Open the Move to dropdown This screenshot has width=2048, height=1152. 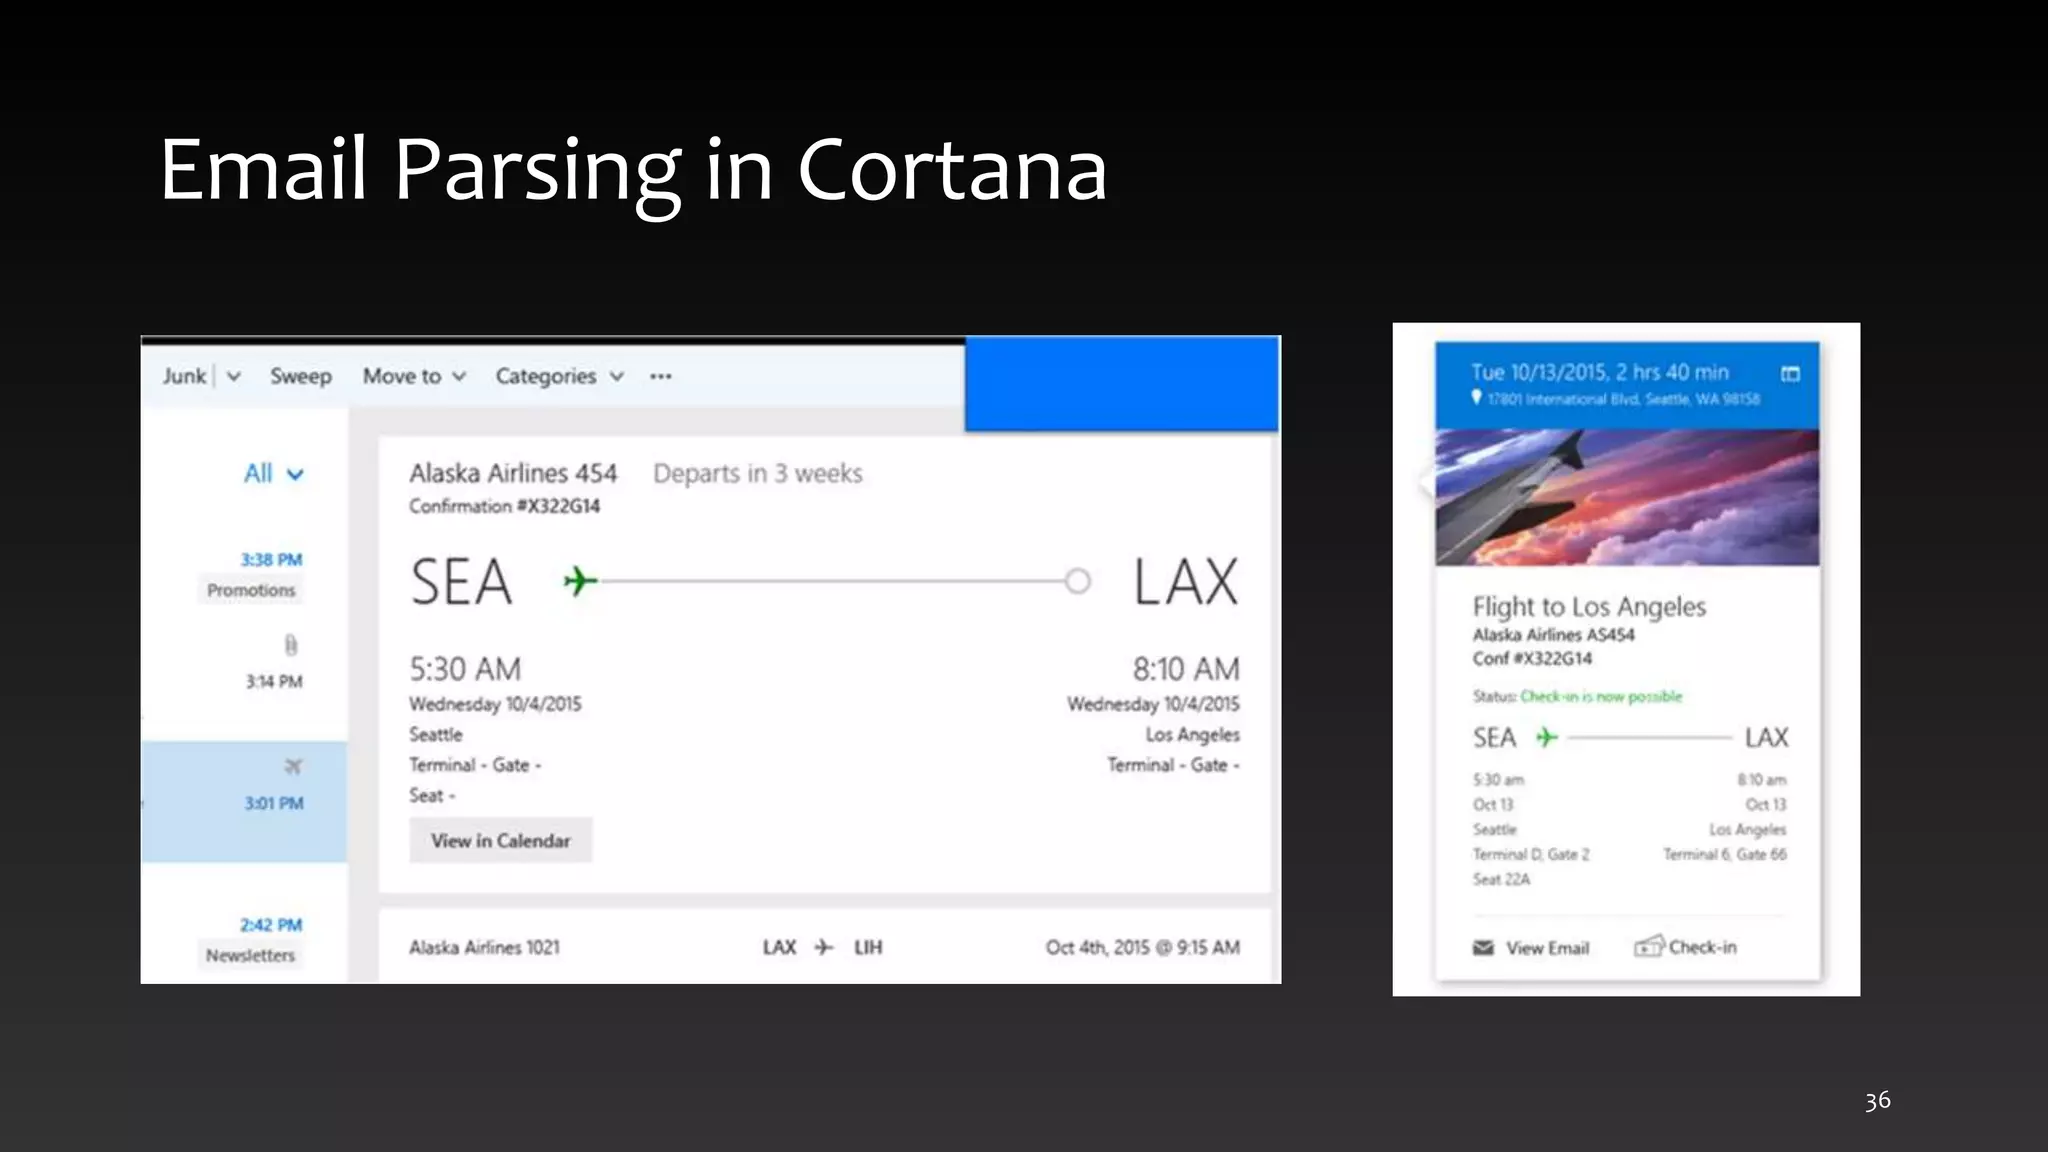(x=414, y=377)
